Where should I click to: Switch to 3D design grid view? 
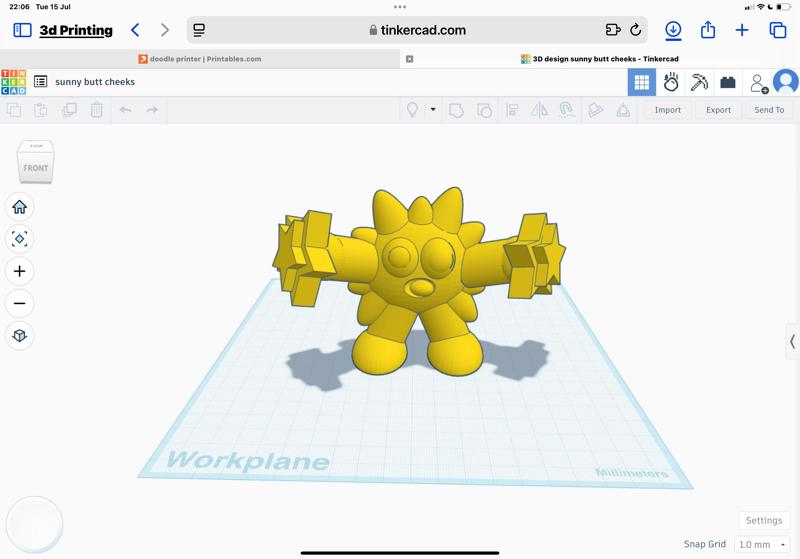click(641, 82)
